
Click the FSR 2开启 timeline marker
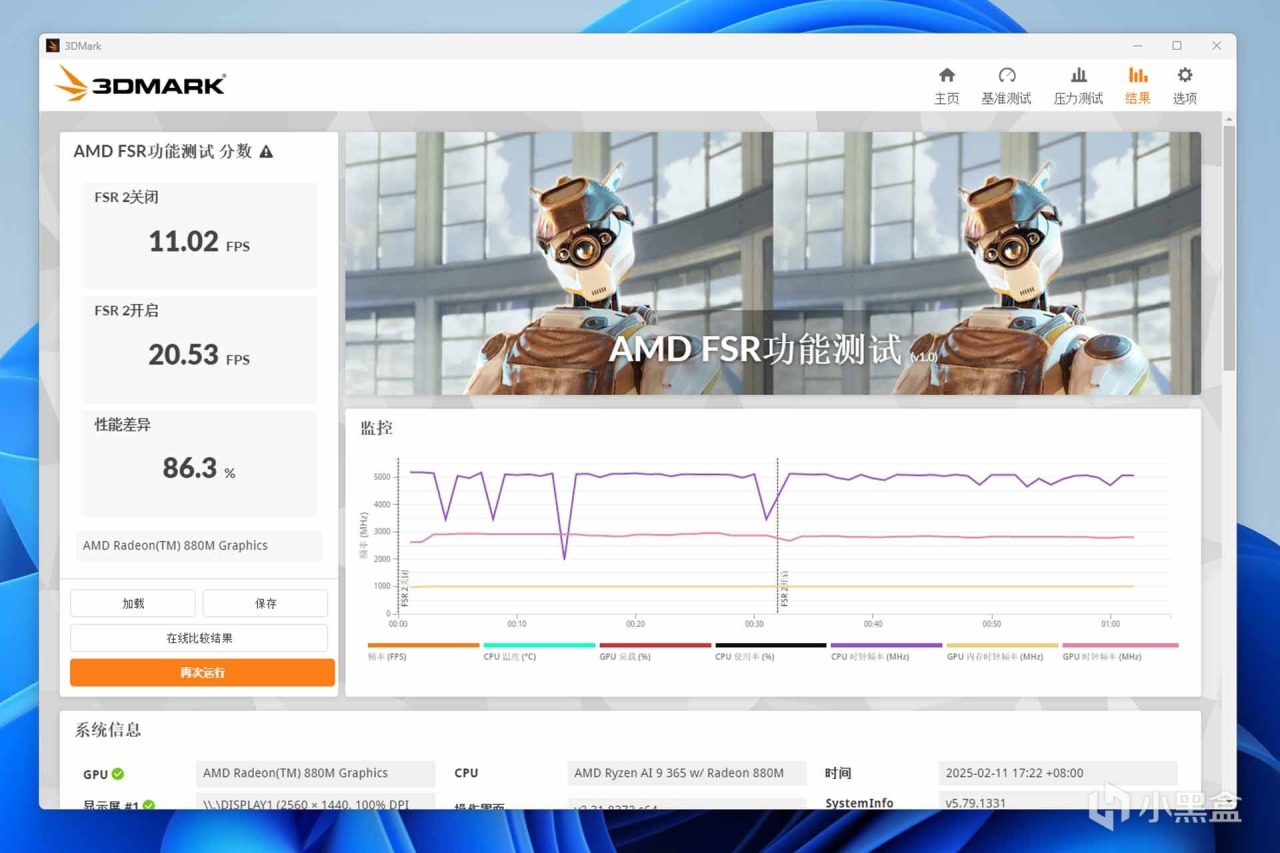pyautogui.click(x=784, y=591)
